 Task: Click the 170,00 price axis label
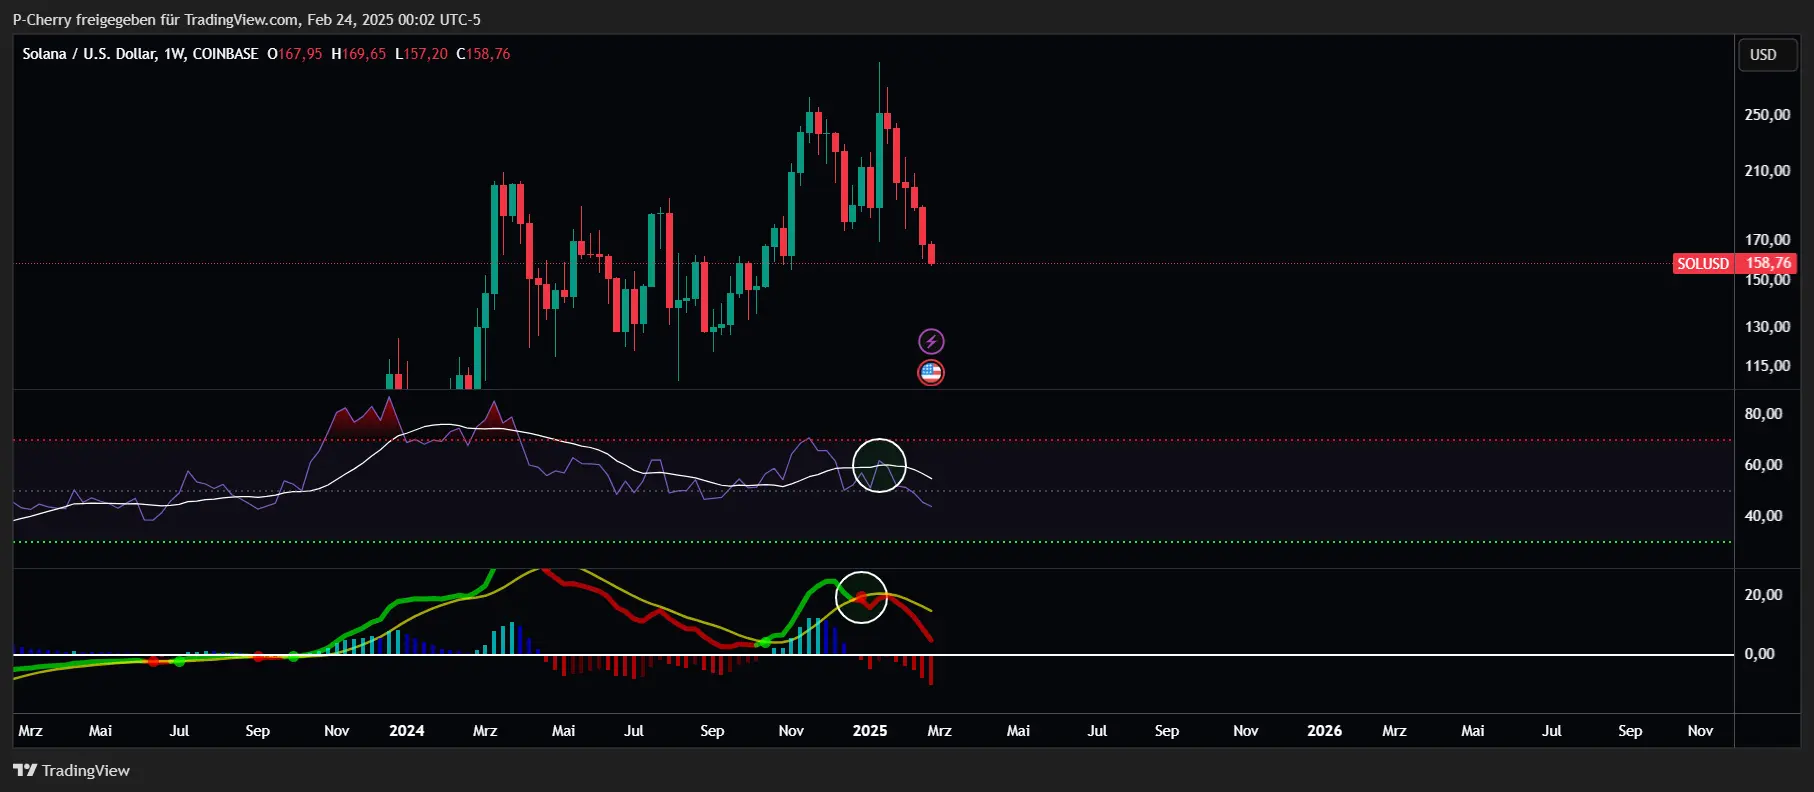point(1767,240)
